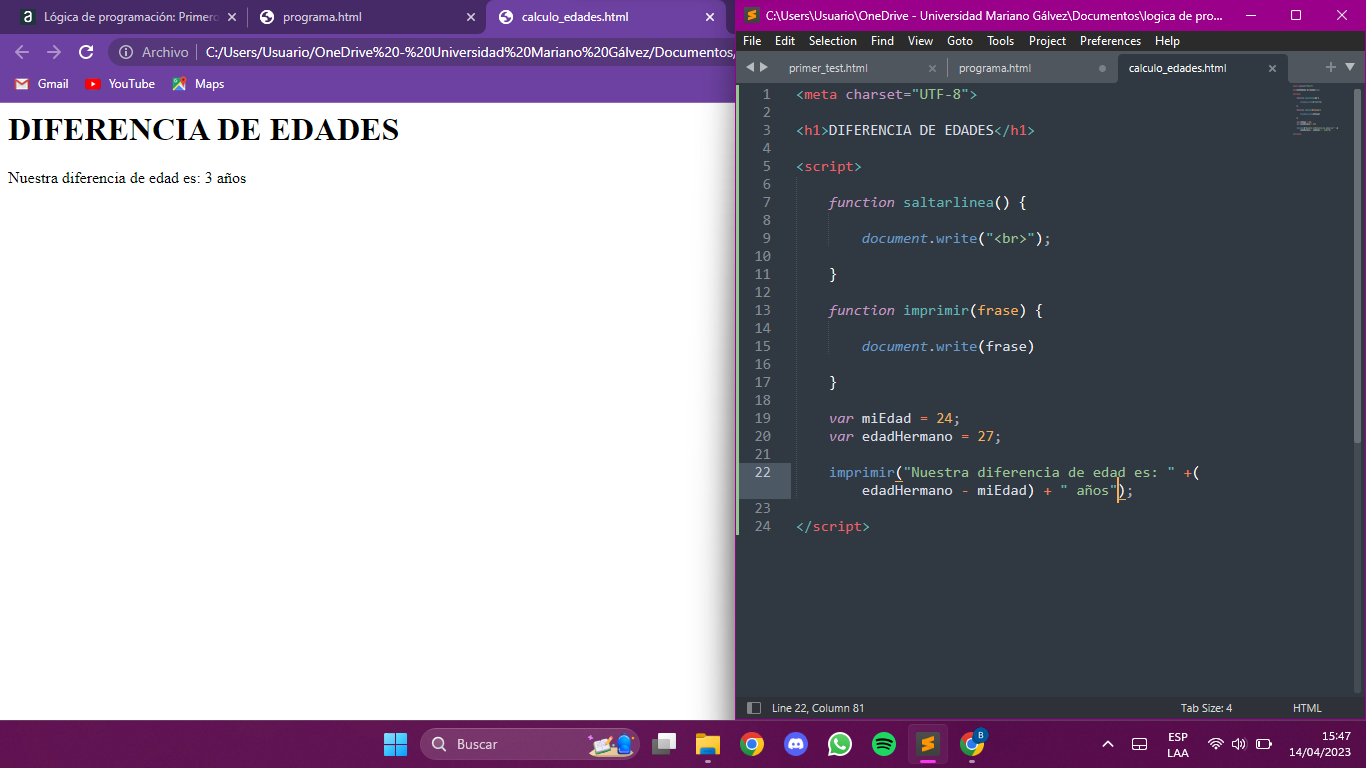Open the Selection menu

(833, 41)
